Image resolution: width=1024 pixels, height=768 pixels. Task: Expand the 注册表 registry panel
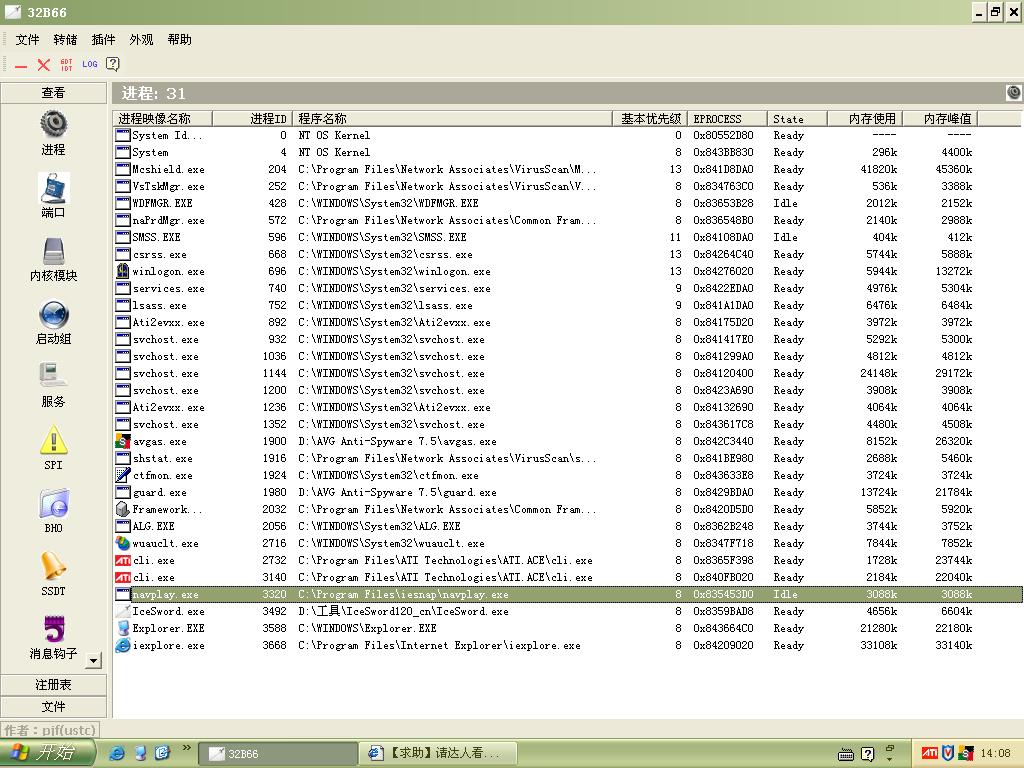coord(53,685)
